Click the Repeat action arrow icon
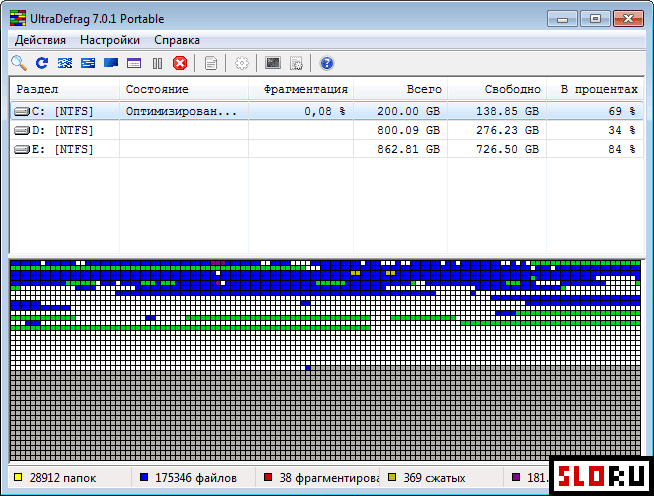The image size is (654, 496). click(42, 63)
